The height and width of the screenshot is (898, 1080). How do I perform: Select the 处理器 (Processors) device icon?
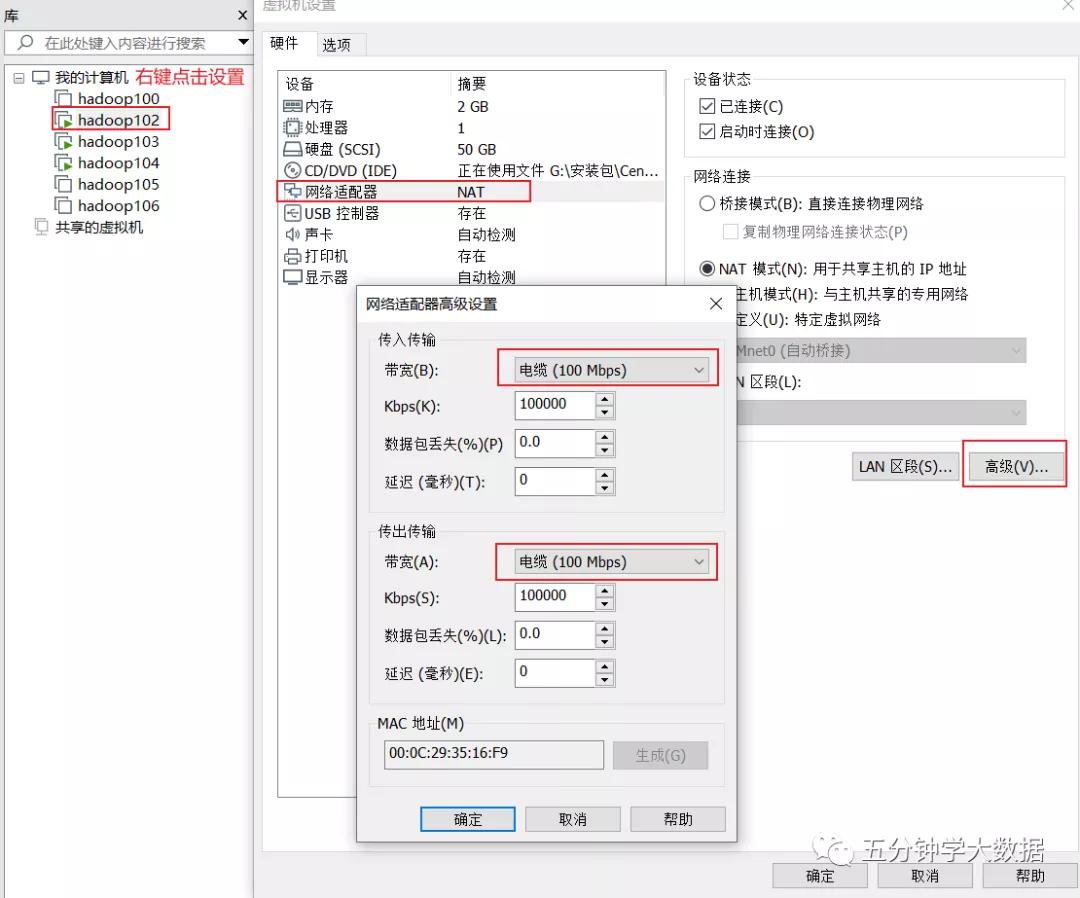click(290, 127)
